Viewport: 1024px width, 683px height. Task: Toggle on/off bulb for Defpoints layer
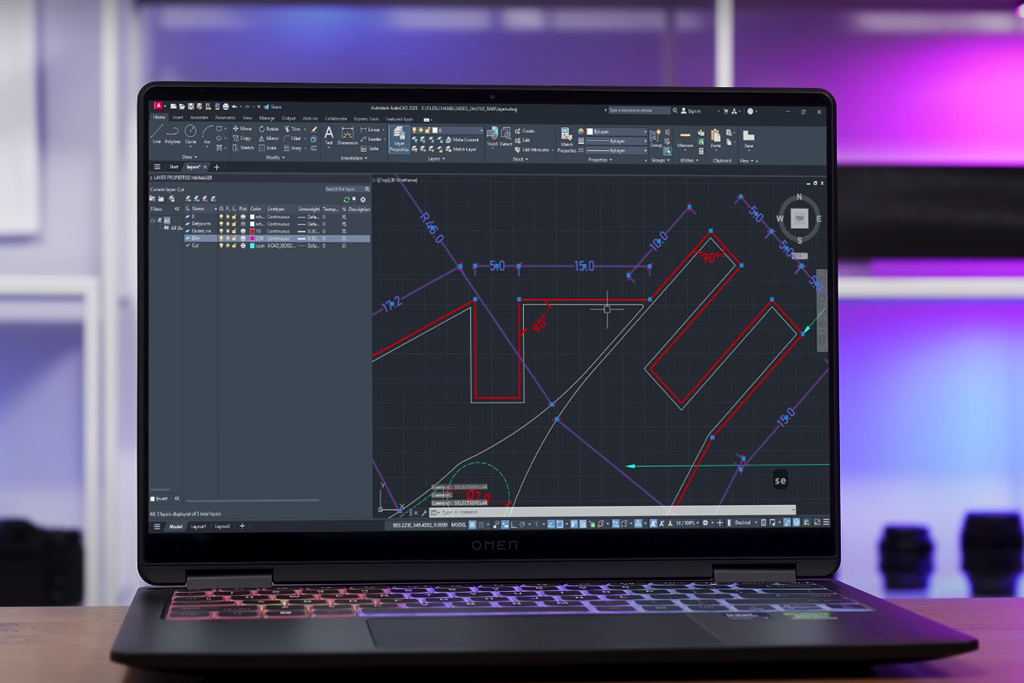pyautogui.click(x=221, y=224)
